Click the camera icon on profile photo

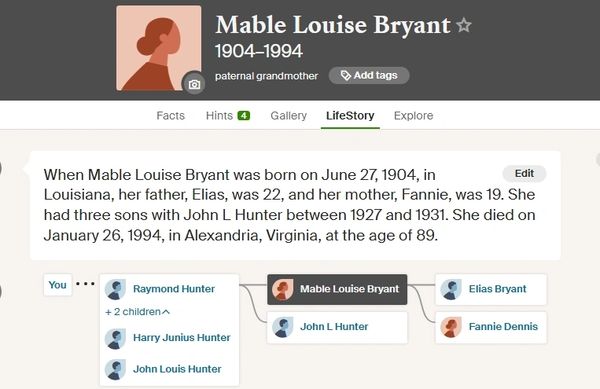(194, 84)
